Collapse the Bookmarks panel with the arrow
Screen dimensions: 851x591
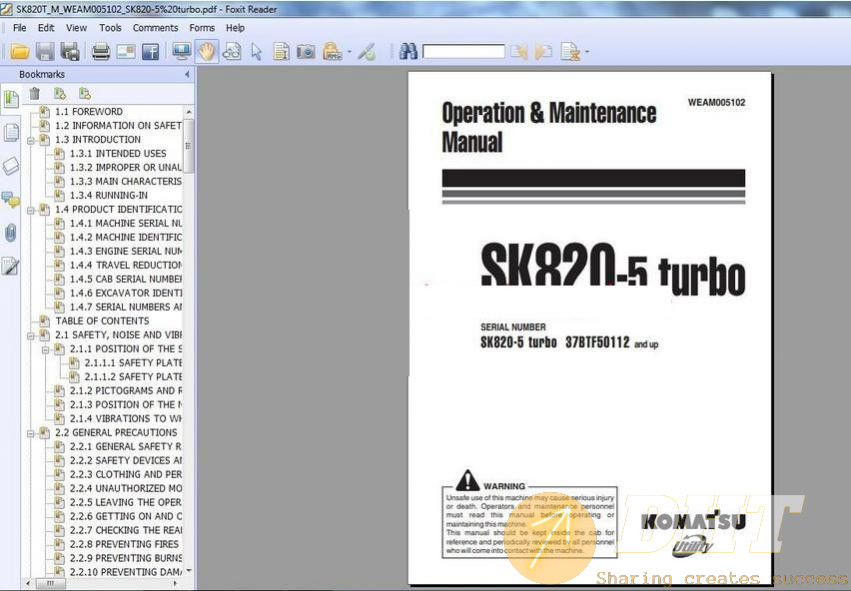[x=187, y=74]
